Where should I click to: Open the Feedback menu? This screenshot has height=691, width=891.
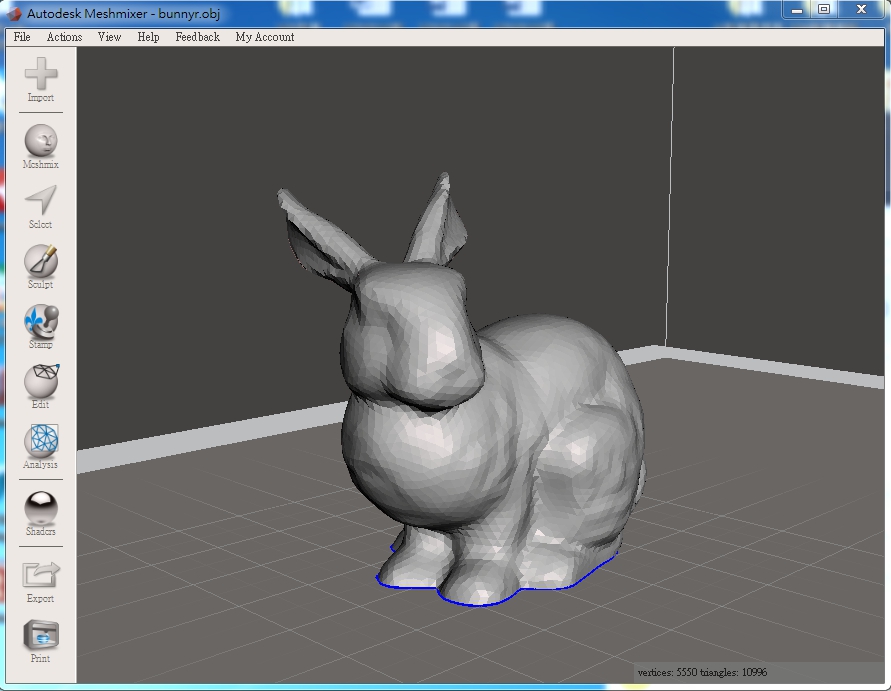click(x=197, y=37)
